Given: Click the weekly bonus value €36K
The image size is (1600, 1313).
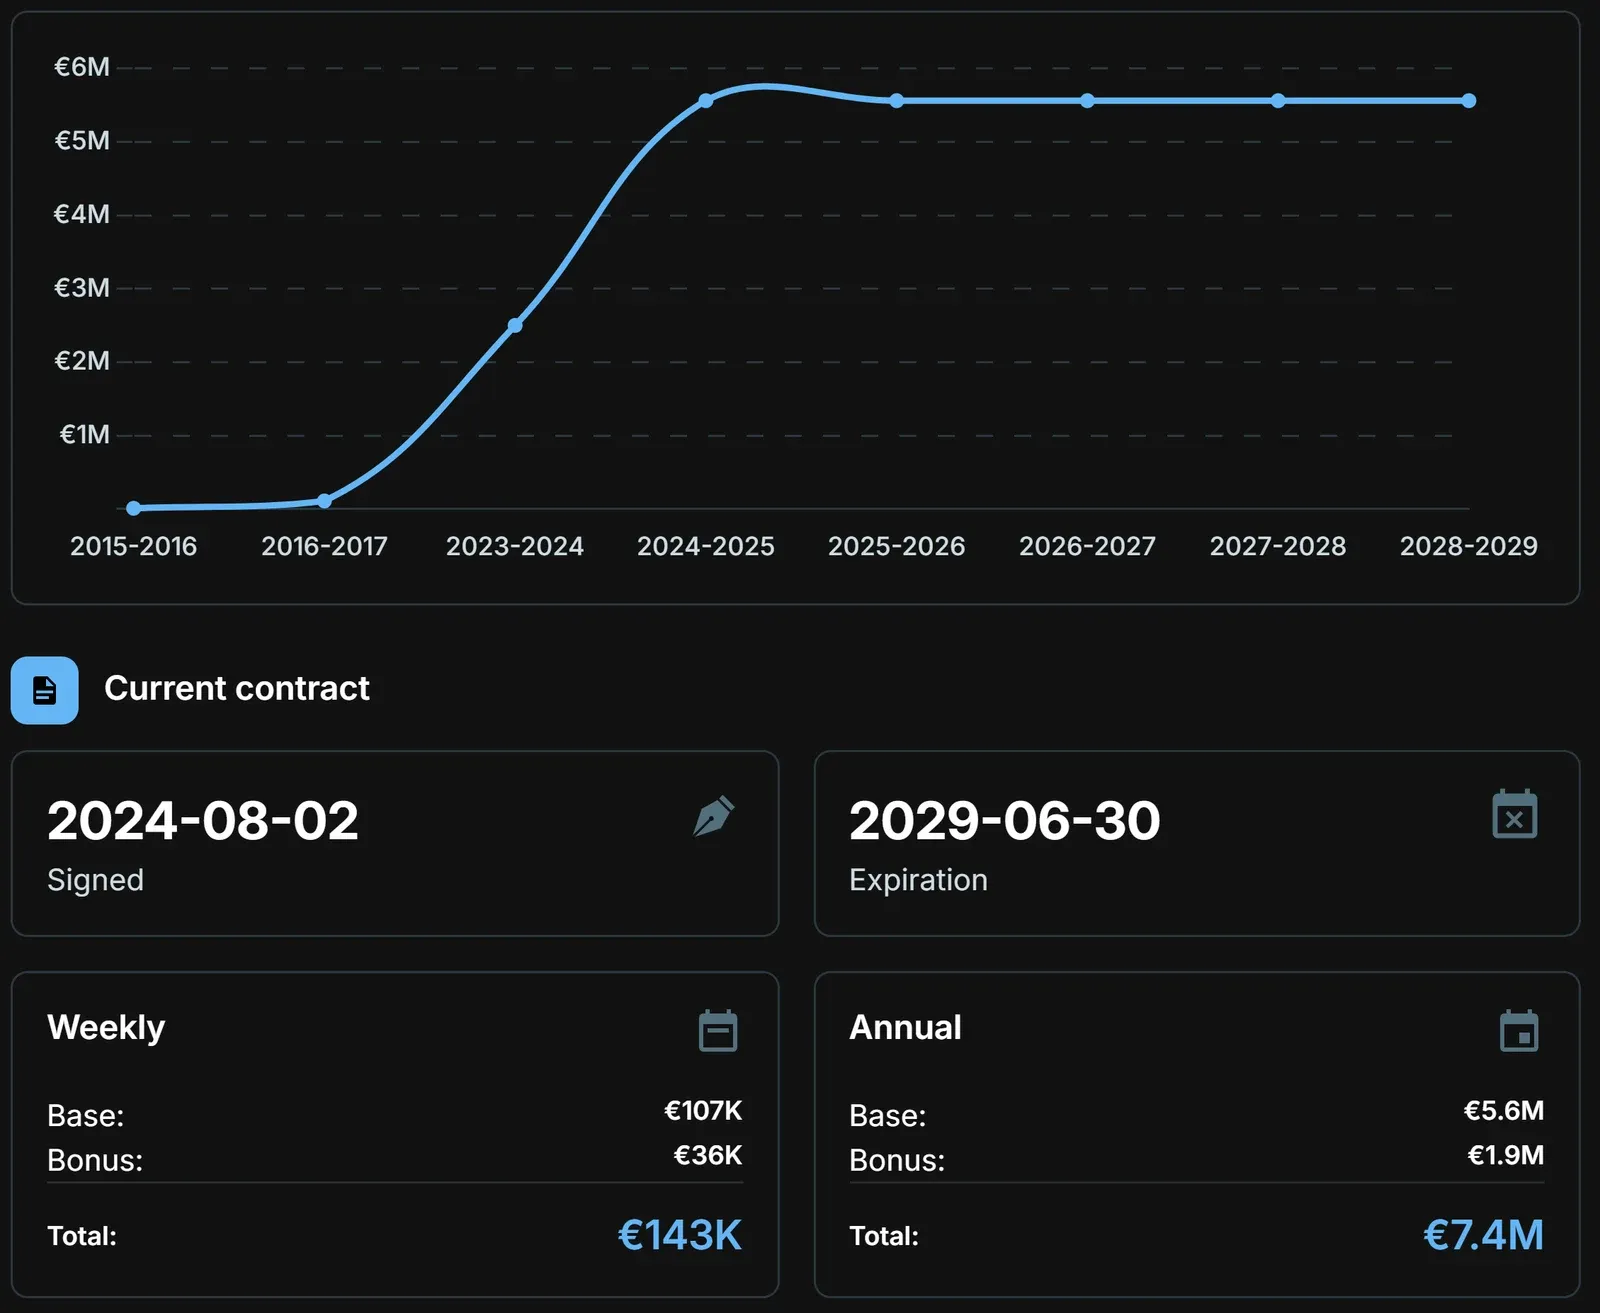Looking at the screenshot, I should tap(708, 1156).
